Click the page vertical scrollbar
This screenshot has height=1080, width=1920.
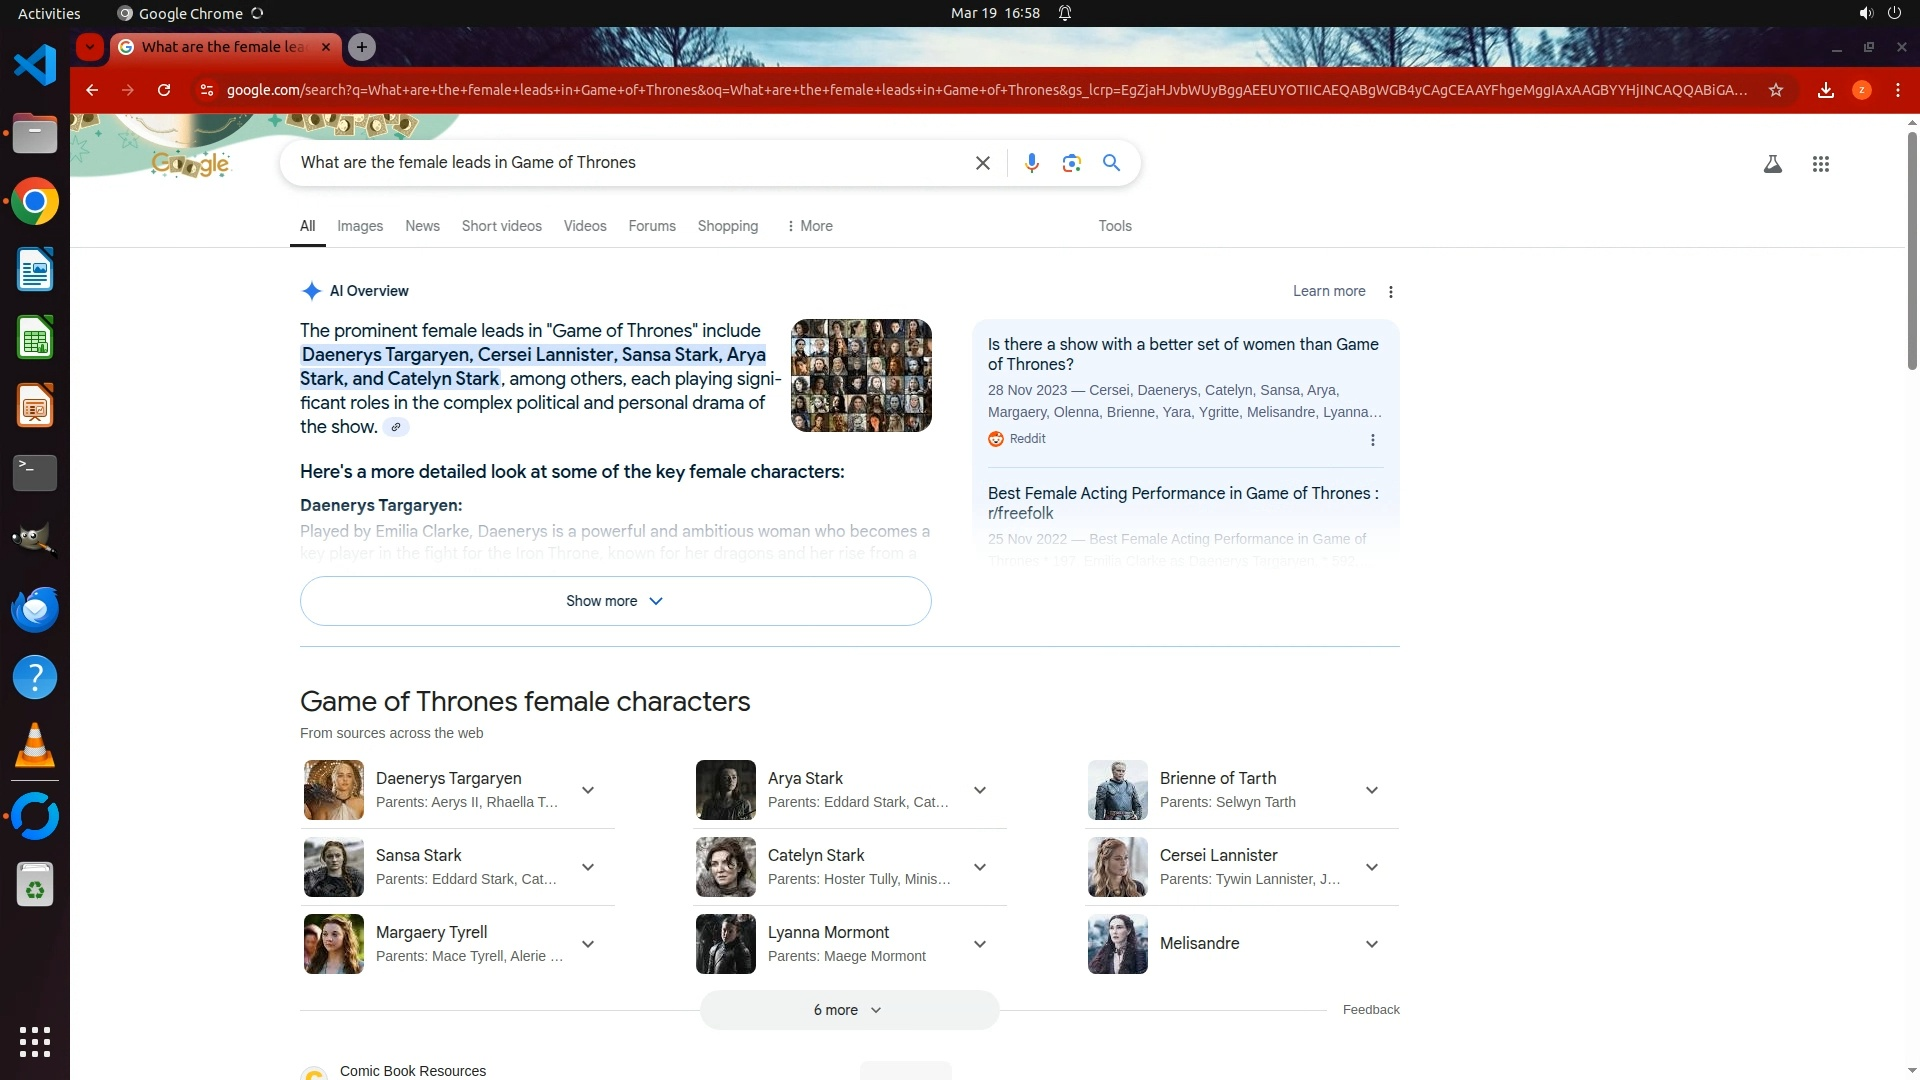(x=1911, y=250)
